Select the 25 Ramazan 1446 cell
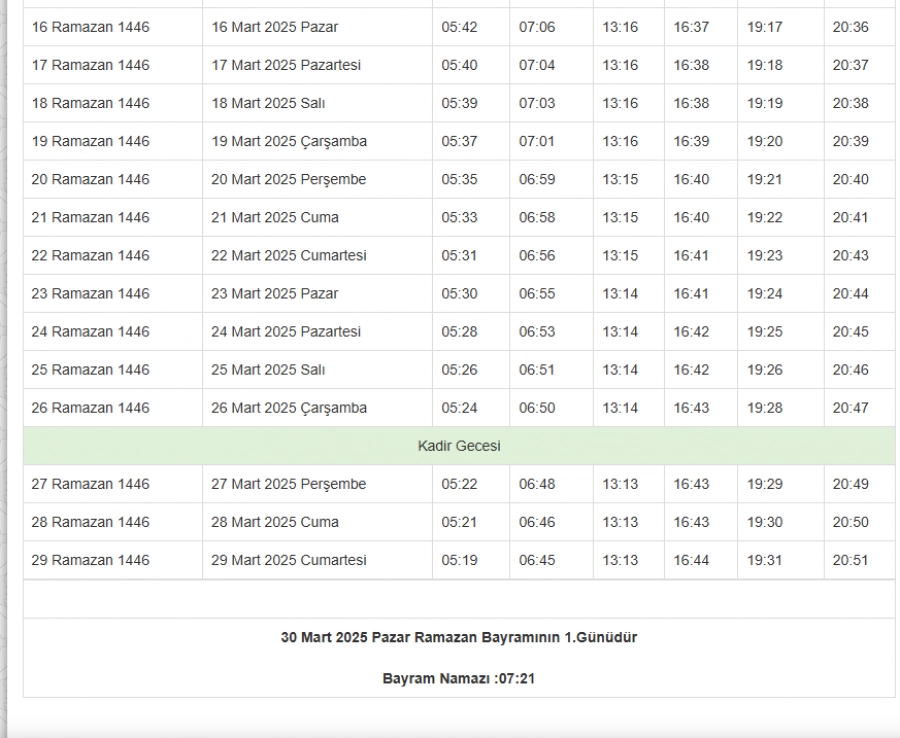Viewport: 900px width, 738px height. 91,369
